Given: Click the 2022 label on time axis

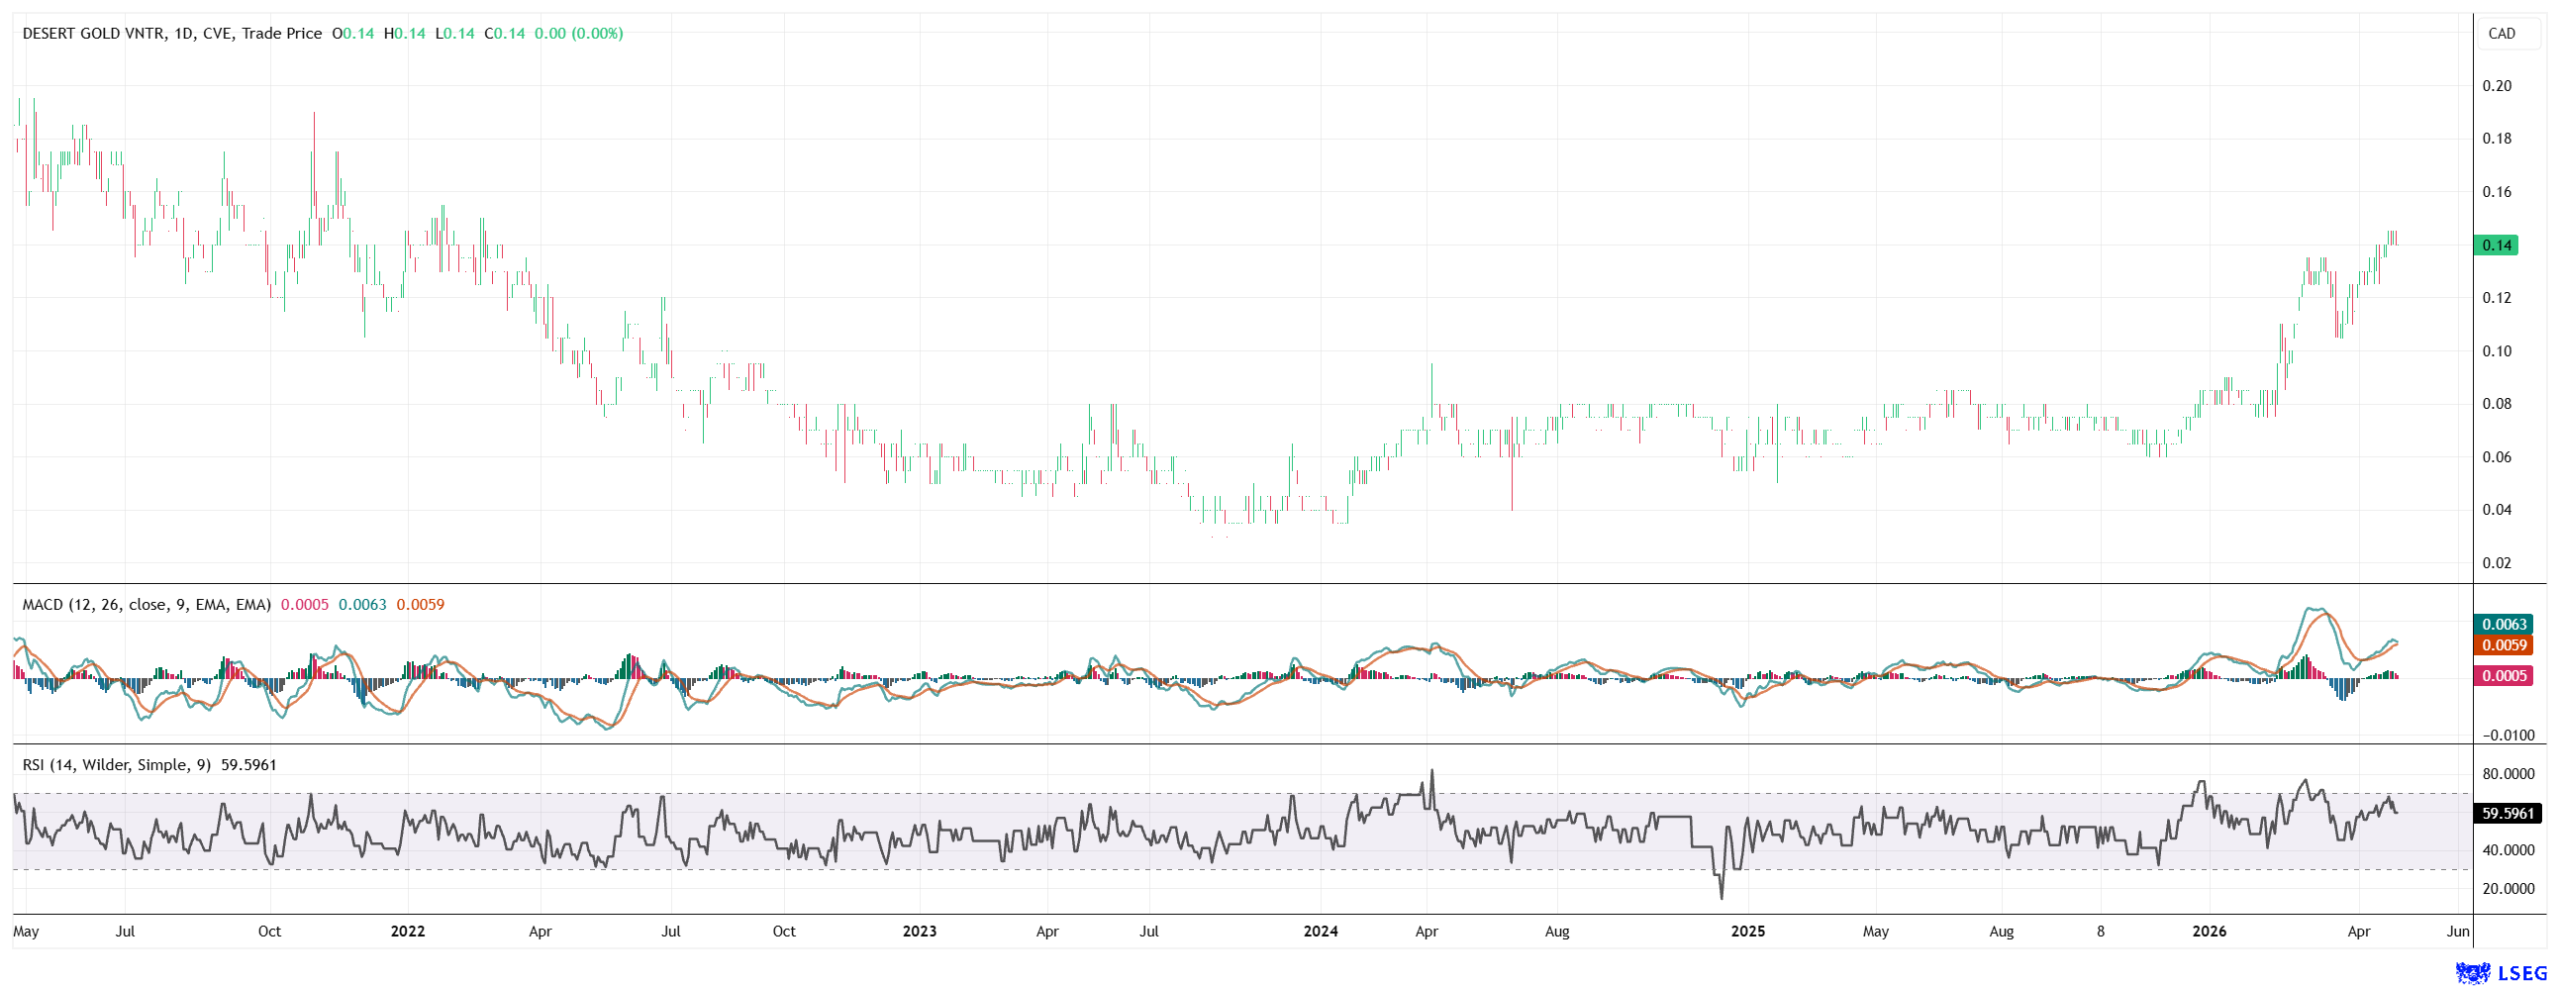Looking at the screenshot, I should click(x=407, y=932).
